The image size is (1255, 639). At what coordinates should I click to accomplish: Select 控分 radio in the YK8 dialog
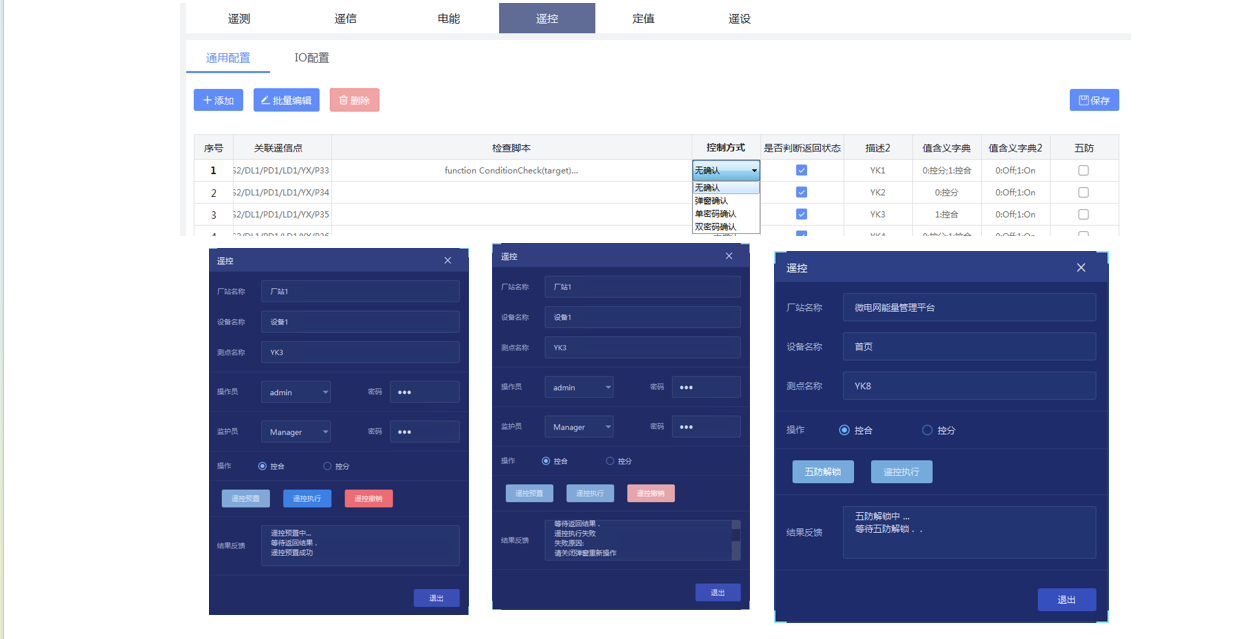(927, 430)
